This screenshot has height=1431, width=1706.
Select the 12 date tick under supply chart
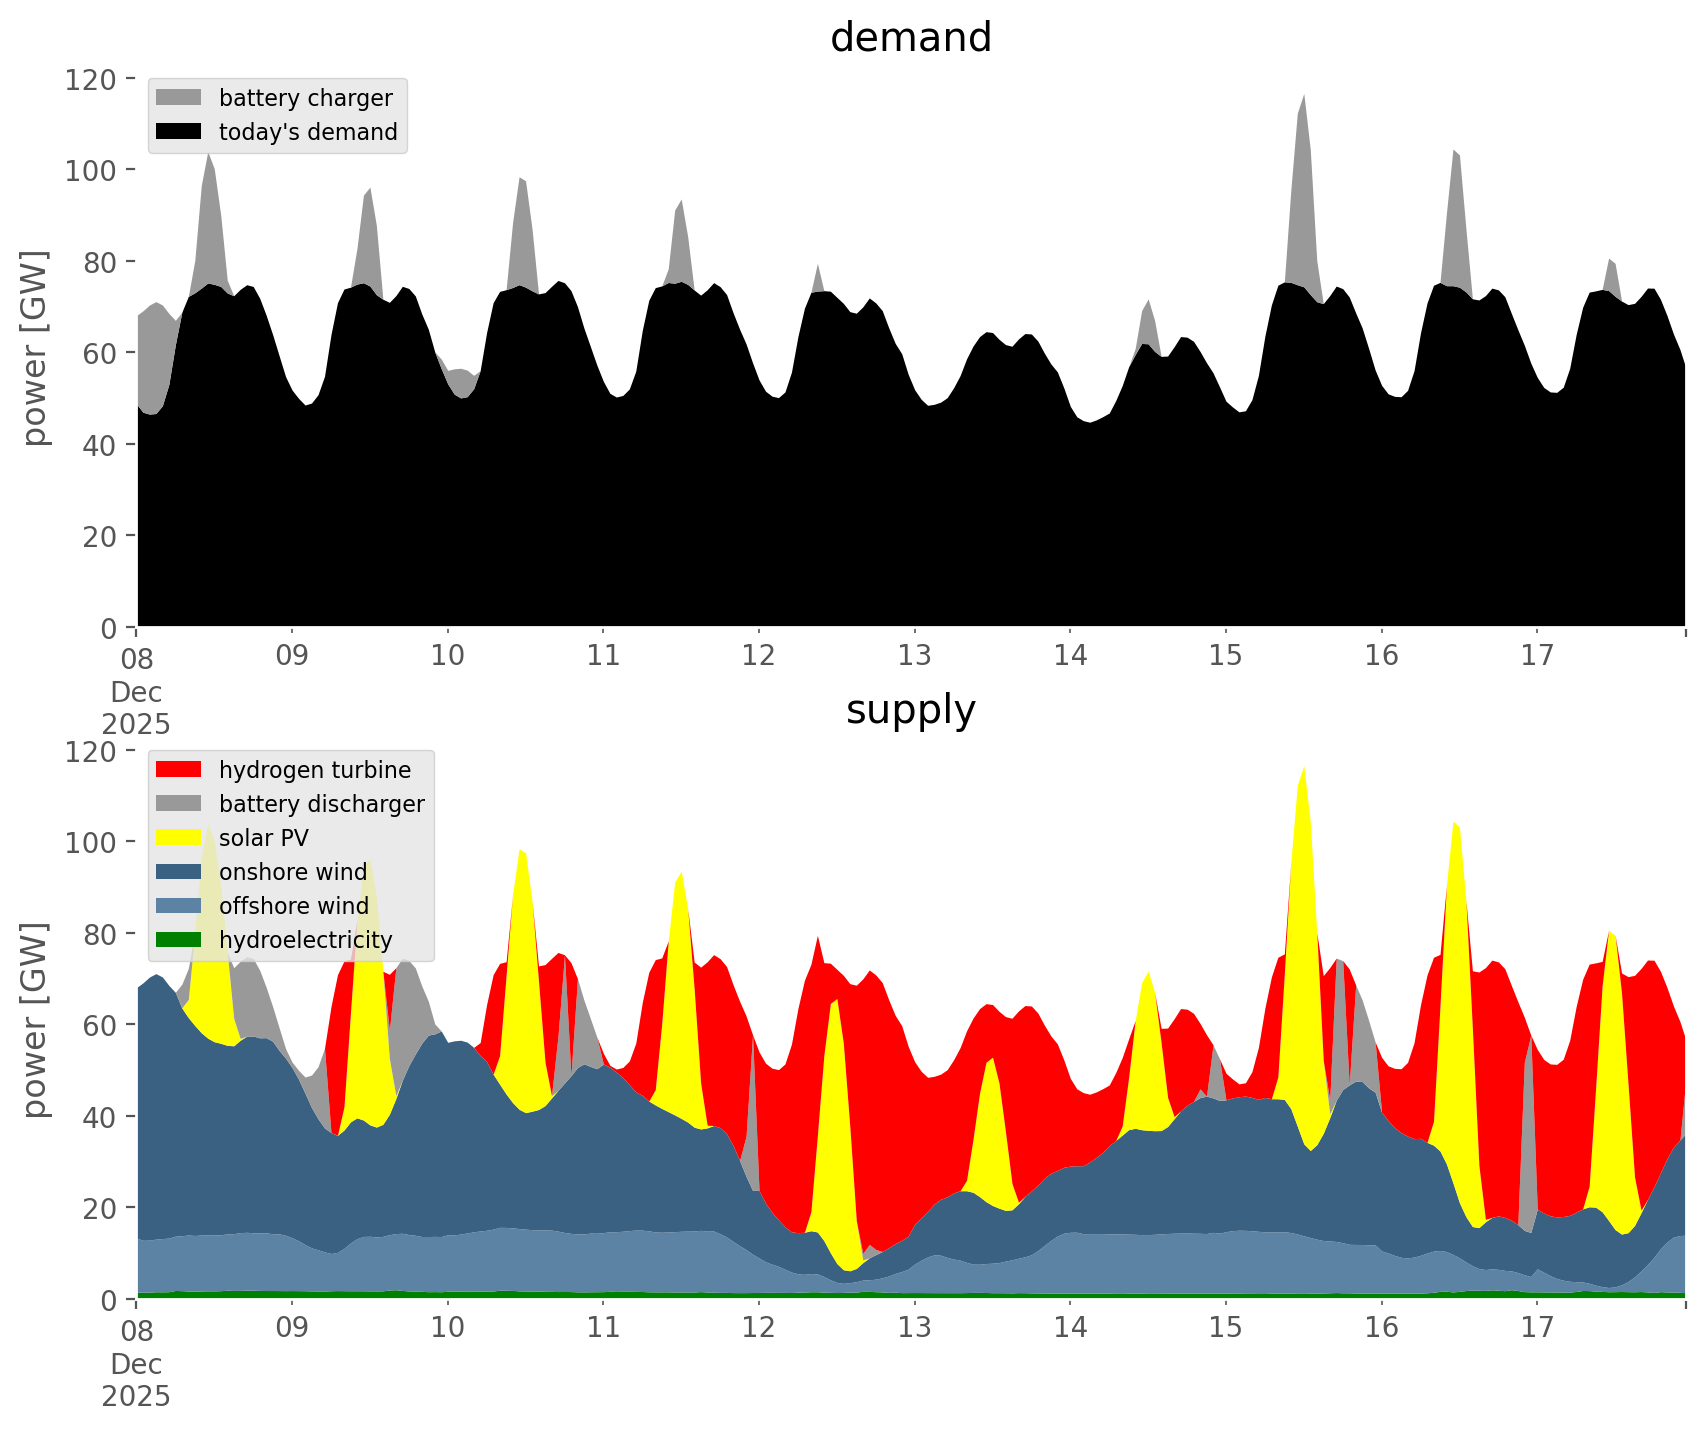coord(758,1328)
